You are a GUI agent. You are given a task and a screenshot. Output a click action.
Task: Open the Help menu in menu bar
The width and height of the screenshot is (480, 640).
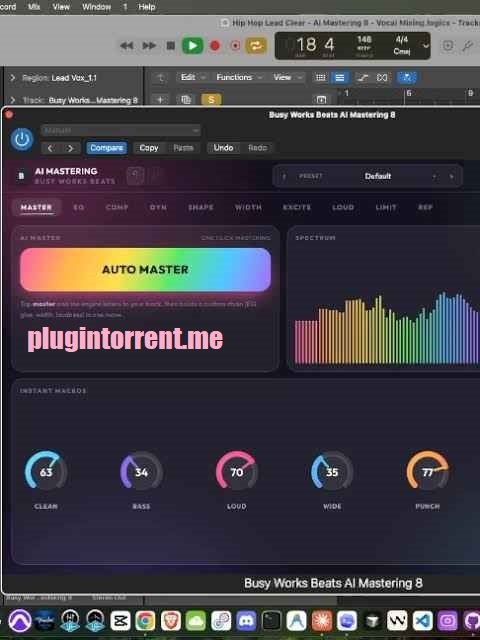(147, 7)
